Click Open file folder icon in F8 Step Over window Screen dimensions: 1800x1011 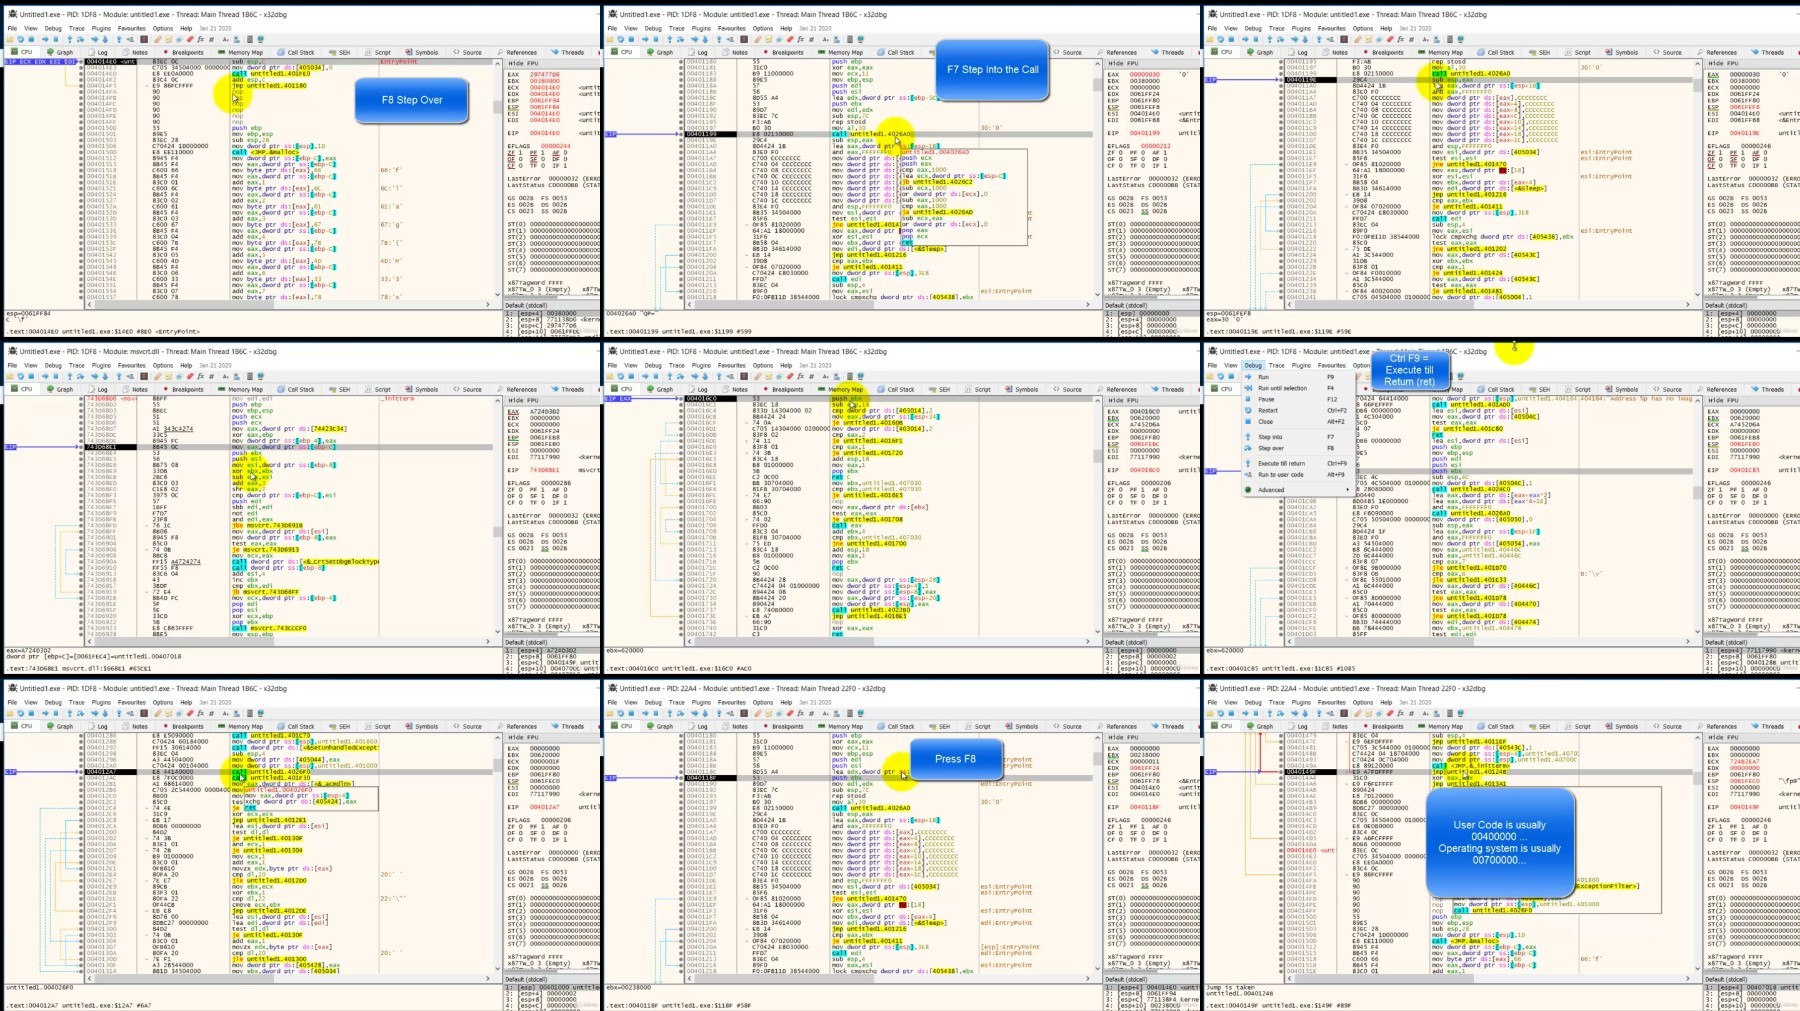coord(10,39)
